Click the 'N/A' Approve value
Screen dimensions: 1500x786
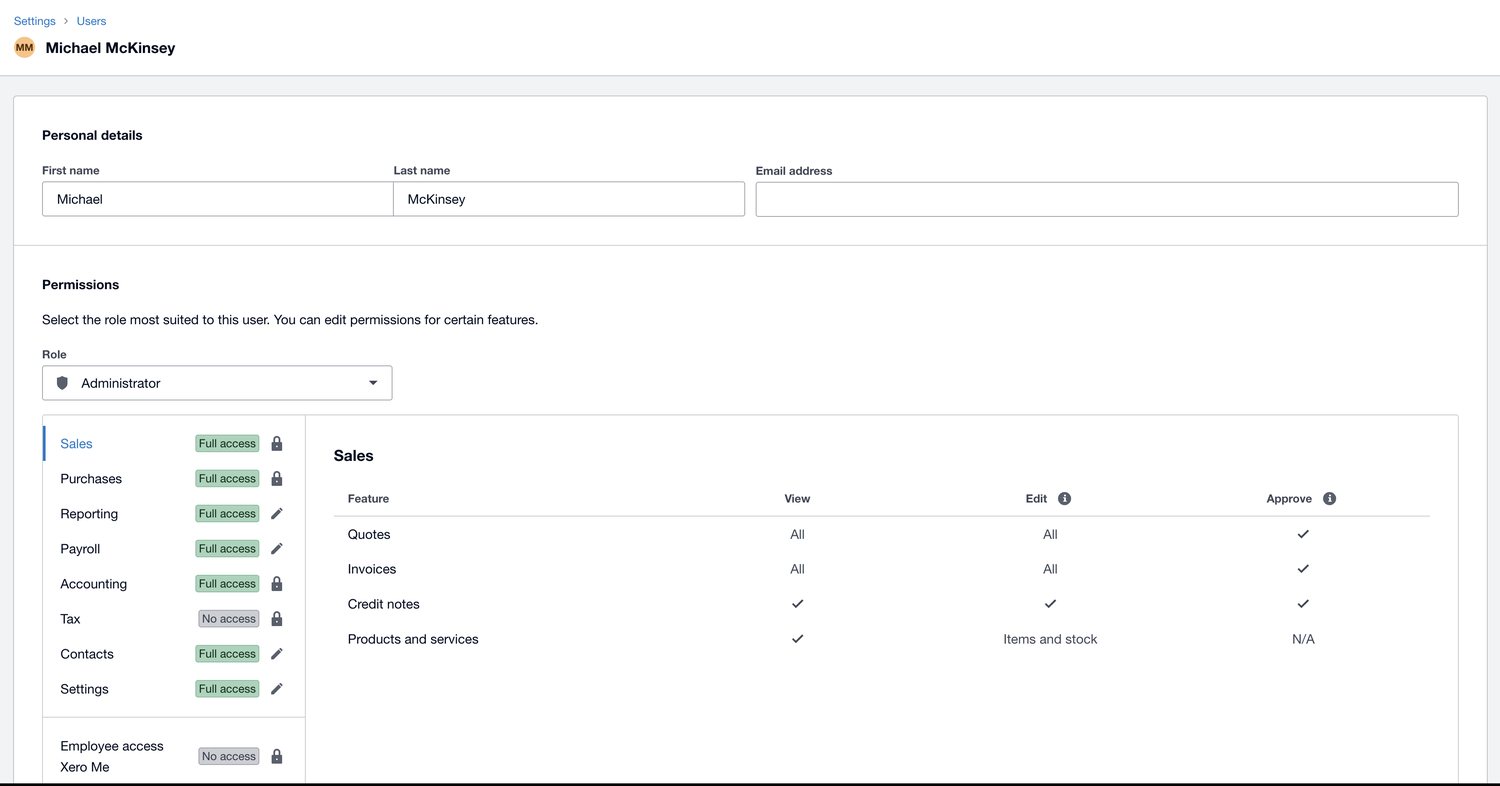[x=1303, y=639]
